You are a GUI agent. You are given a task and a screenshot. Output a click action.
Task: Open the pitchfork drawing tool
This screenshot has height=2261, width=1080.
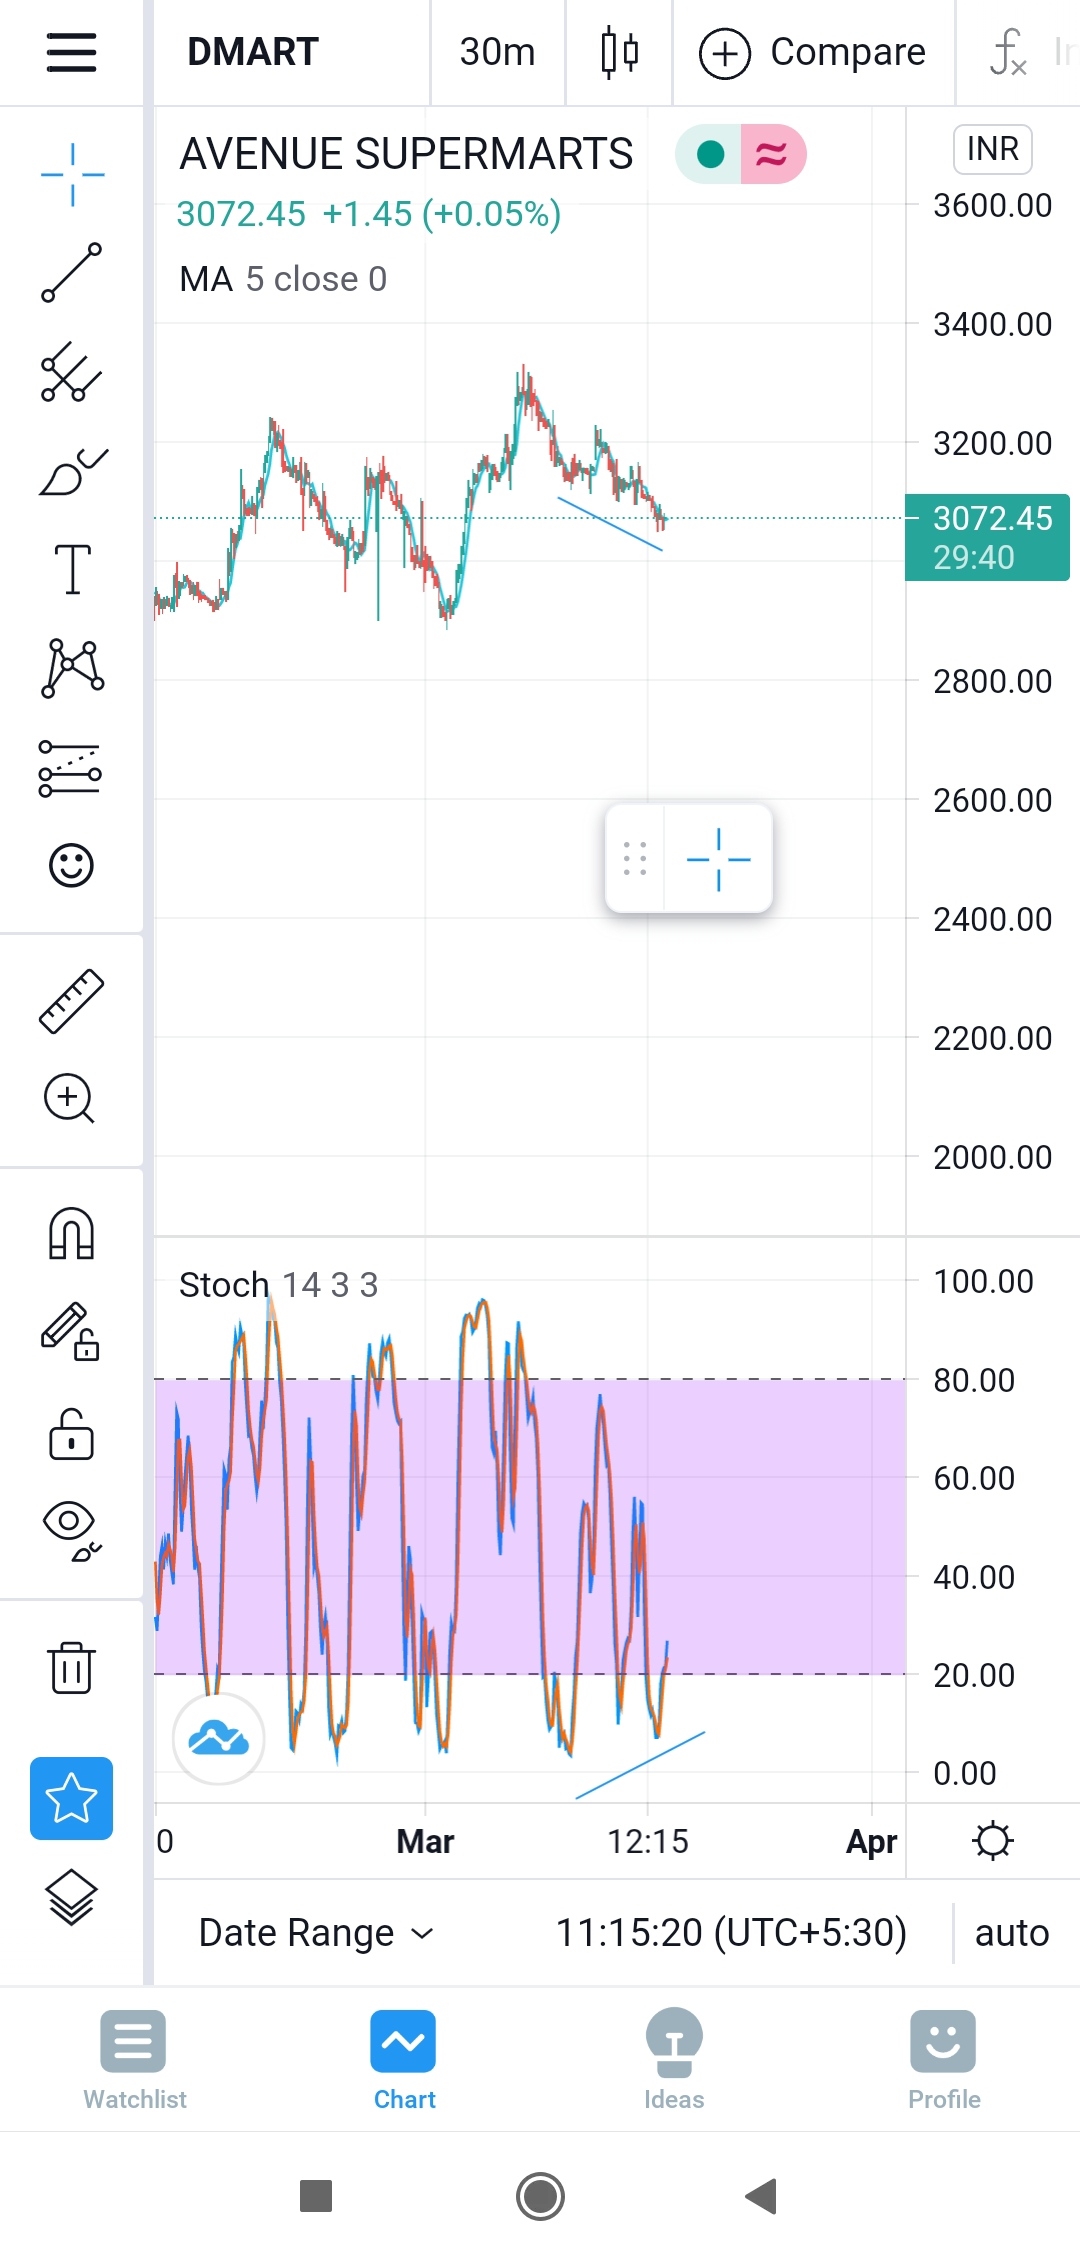(x=72, y=372)
